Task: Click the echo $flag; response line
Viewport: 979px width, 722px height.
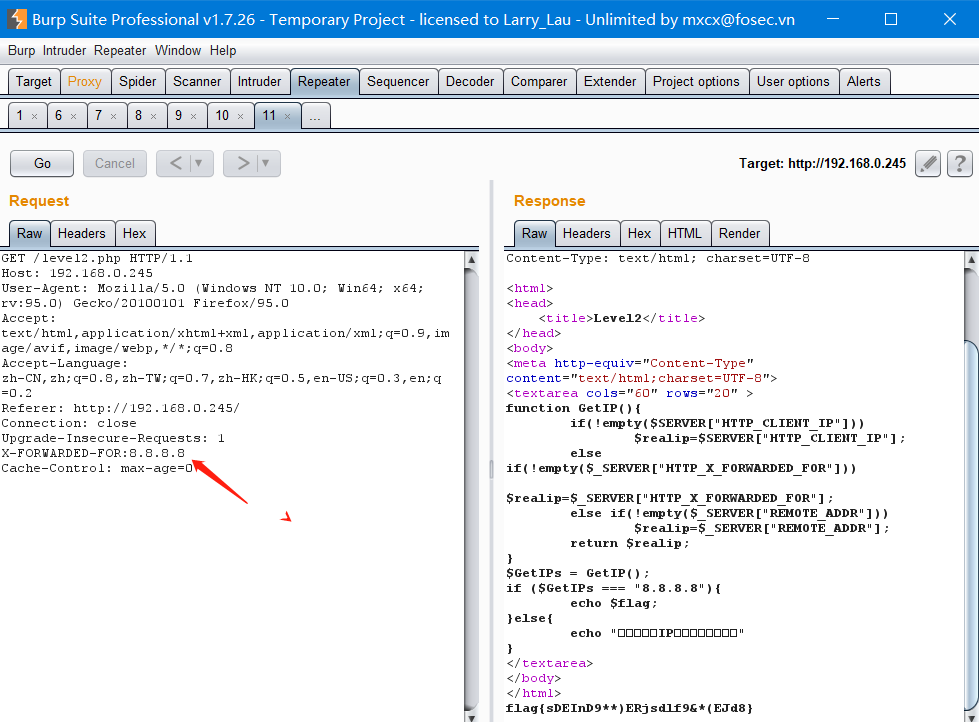Action: (614, 603)
